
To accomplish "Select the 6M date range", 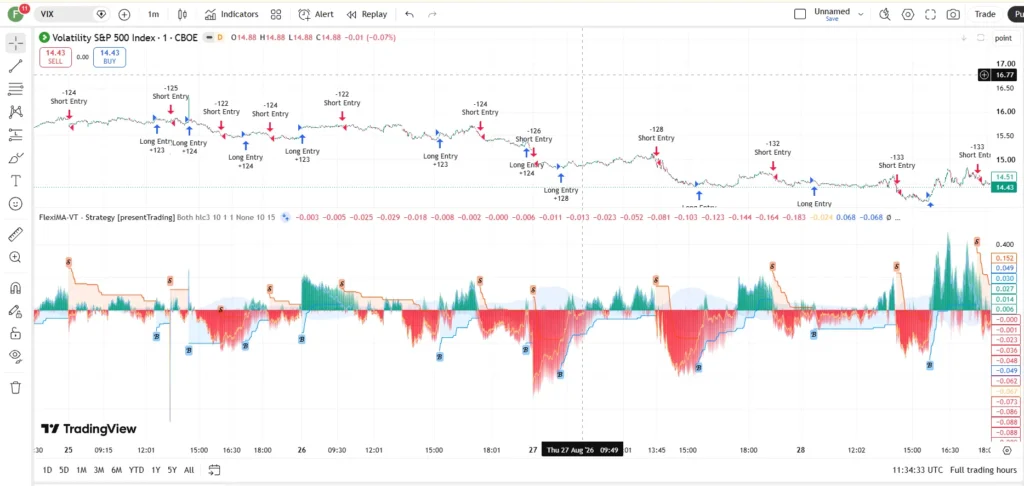I will pos(116,470).
